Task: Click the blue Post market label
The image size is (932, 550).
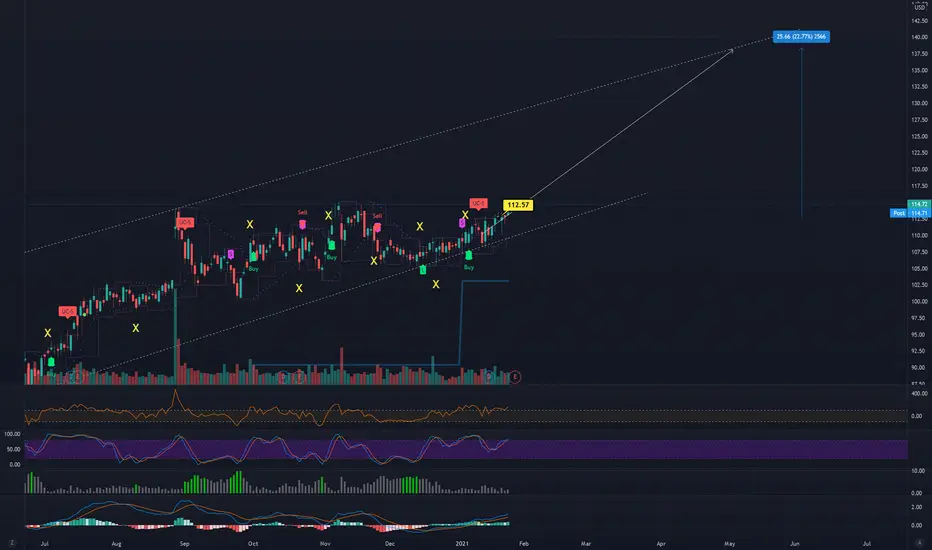Action: tap(898, 213)
